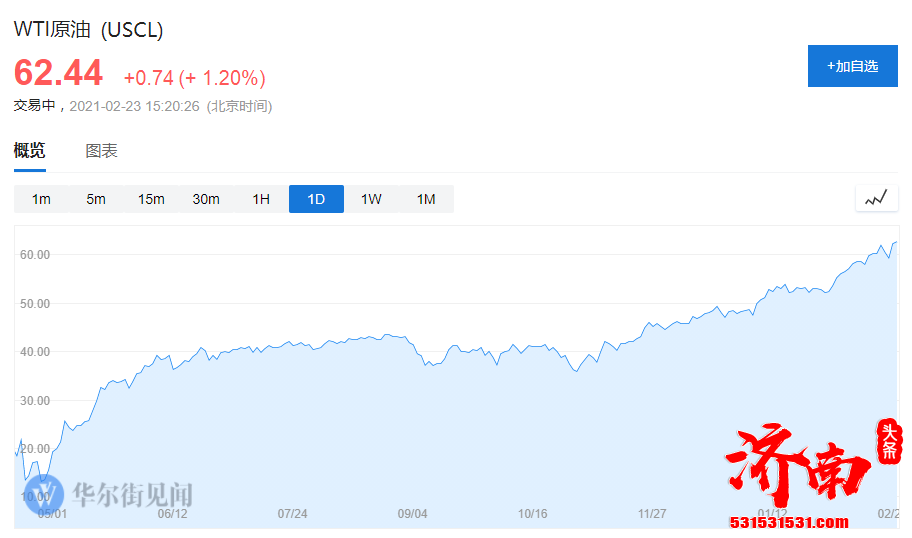Switch chart to 1W weekly interval
Image resolution: width=912 pixels, height=538 pixels.
coord(371,199)
